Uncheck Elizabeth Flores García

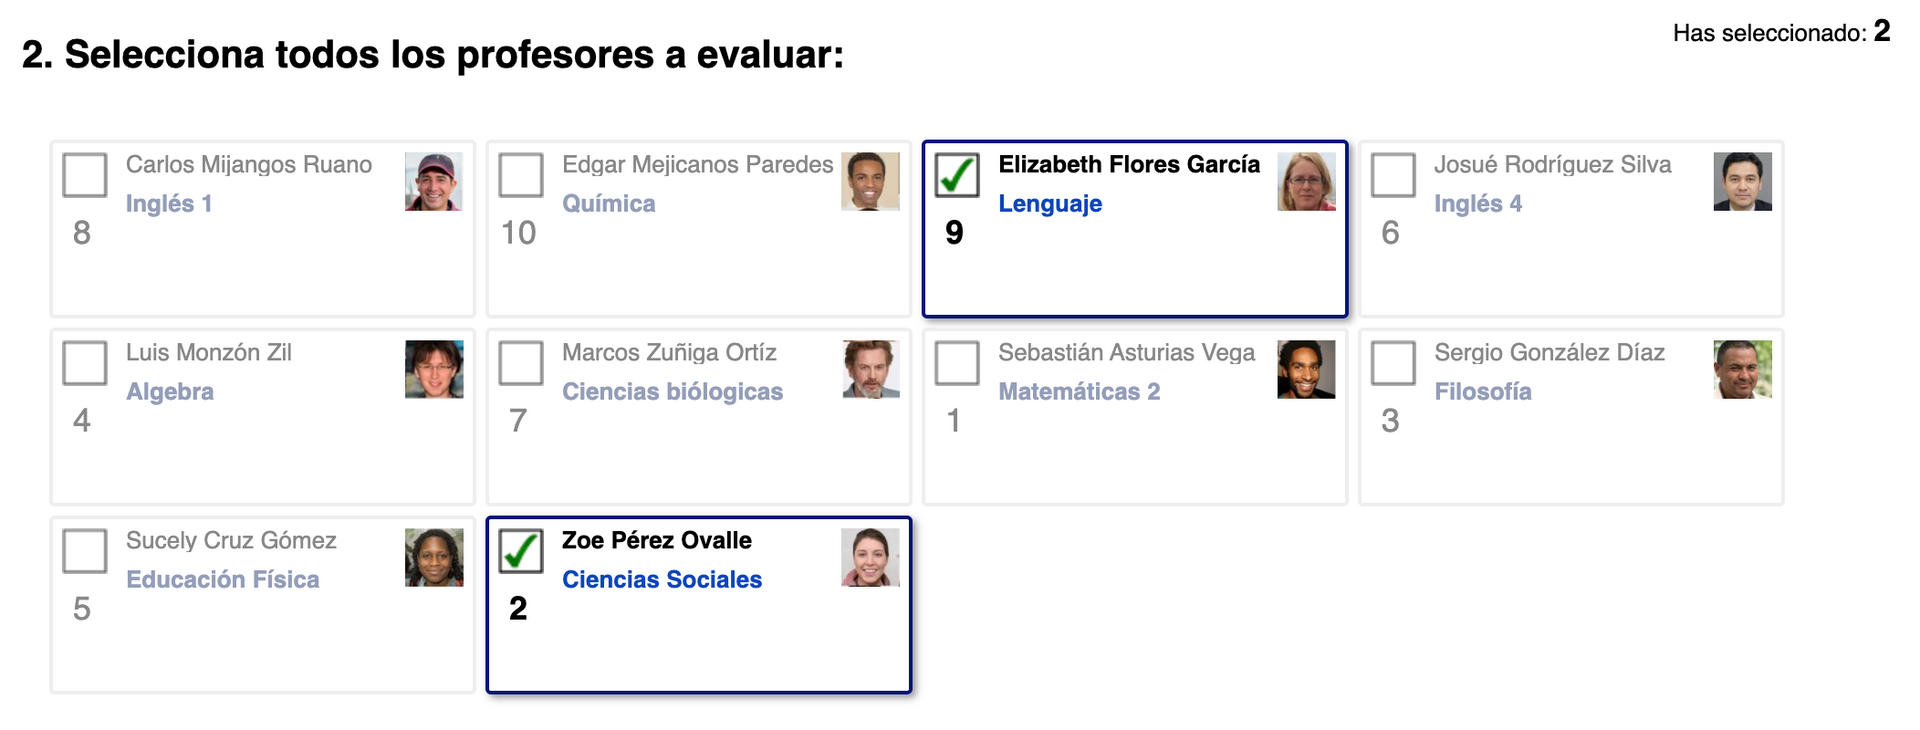pos(957,175)
